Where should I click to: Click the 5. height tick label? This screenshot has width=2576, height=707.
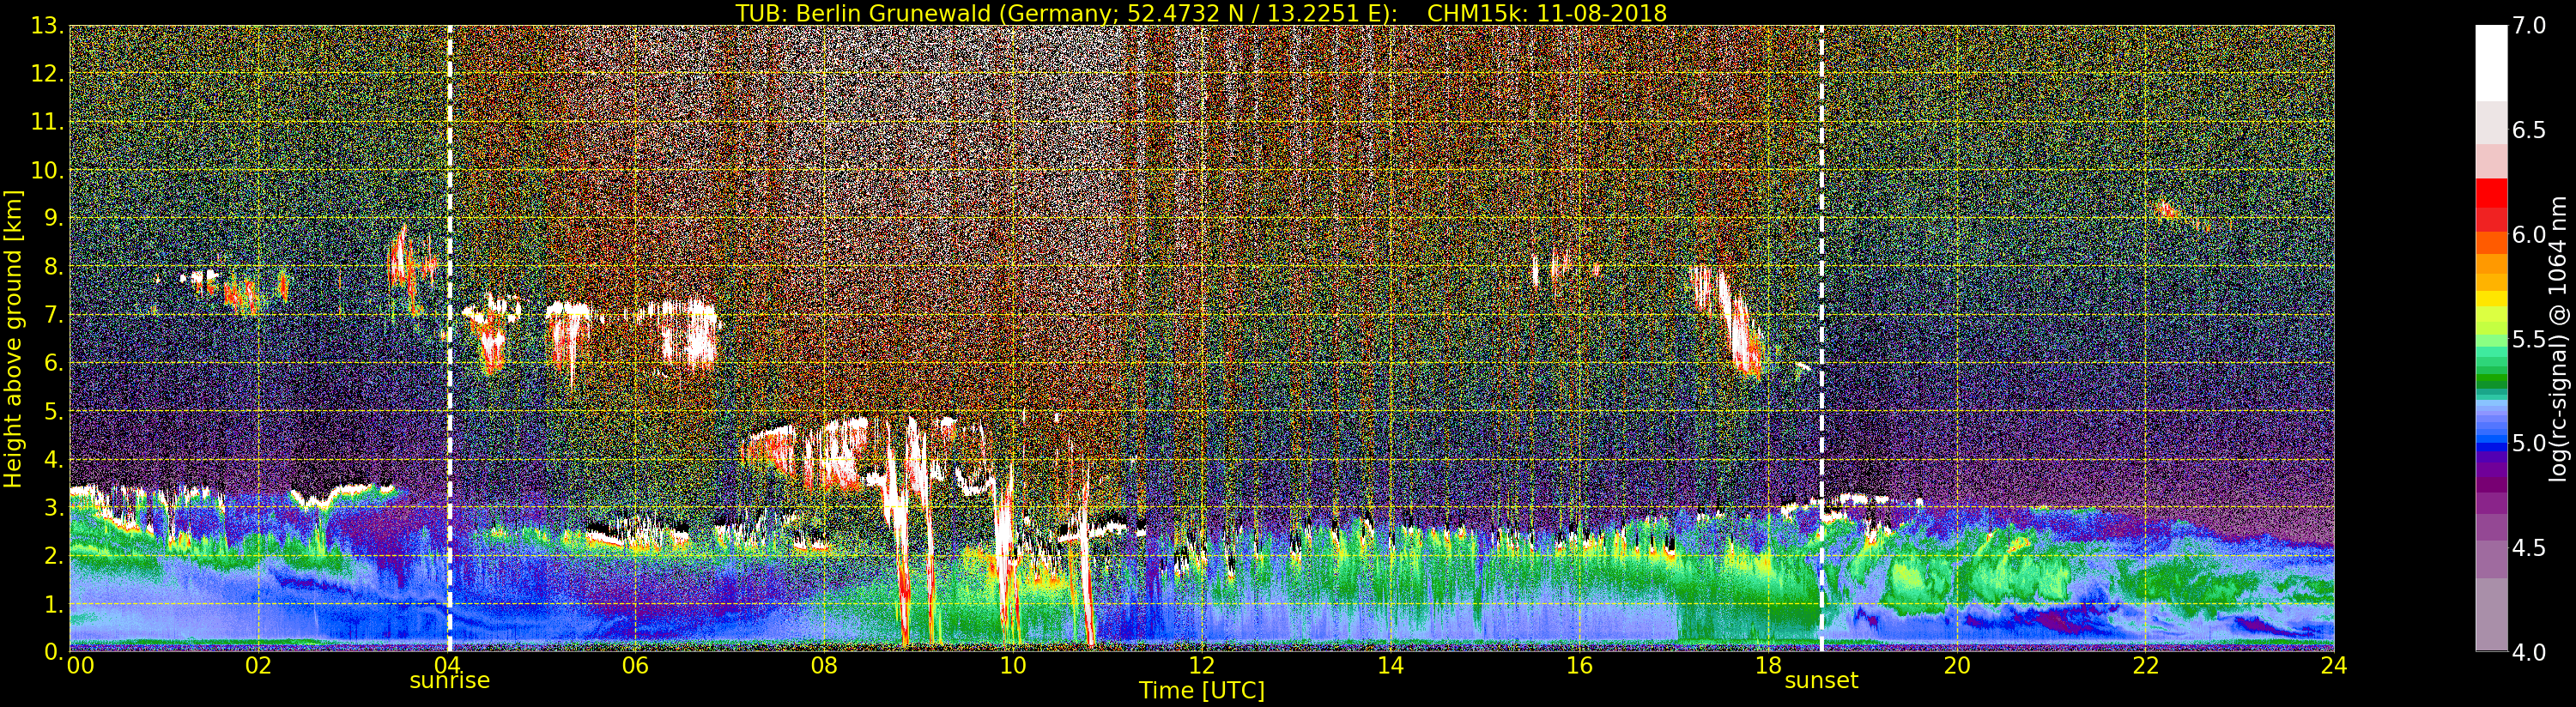pos(54,411)
